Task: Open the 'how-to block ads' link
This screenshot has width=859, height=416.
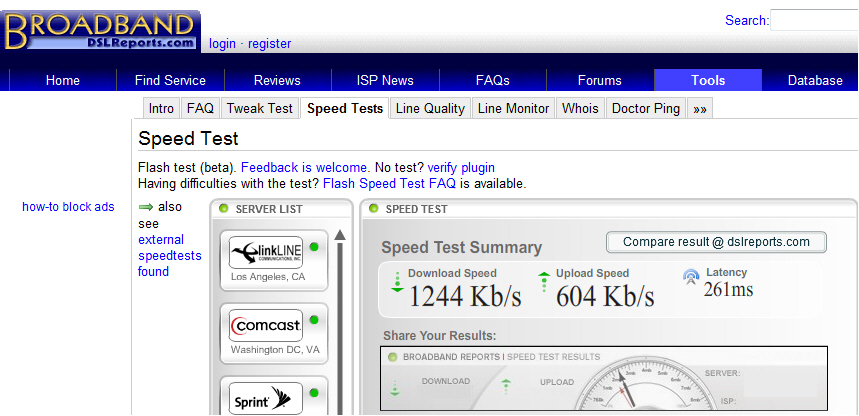Action: pos(68,207)
